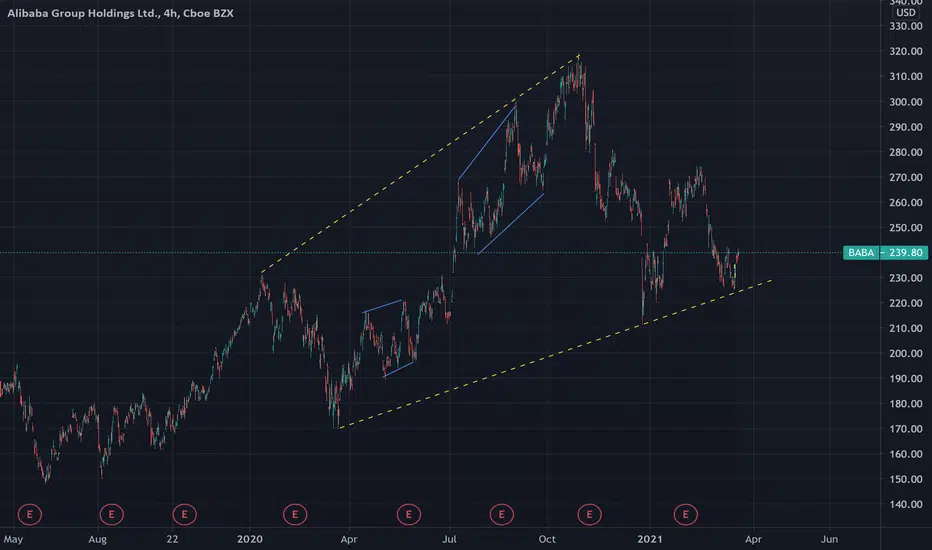The width and height of the screenshot is (932, 550).
Task: Click the 290.00 price axis label
Action: [906, 127]
